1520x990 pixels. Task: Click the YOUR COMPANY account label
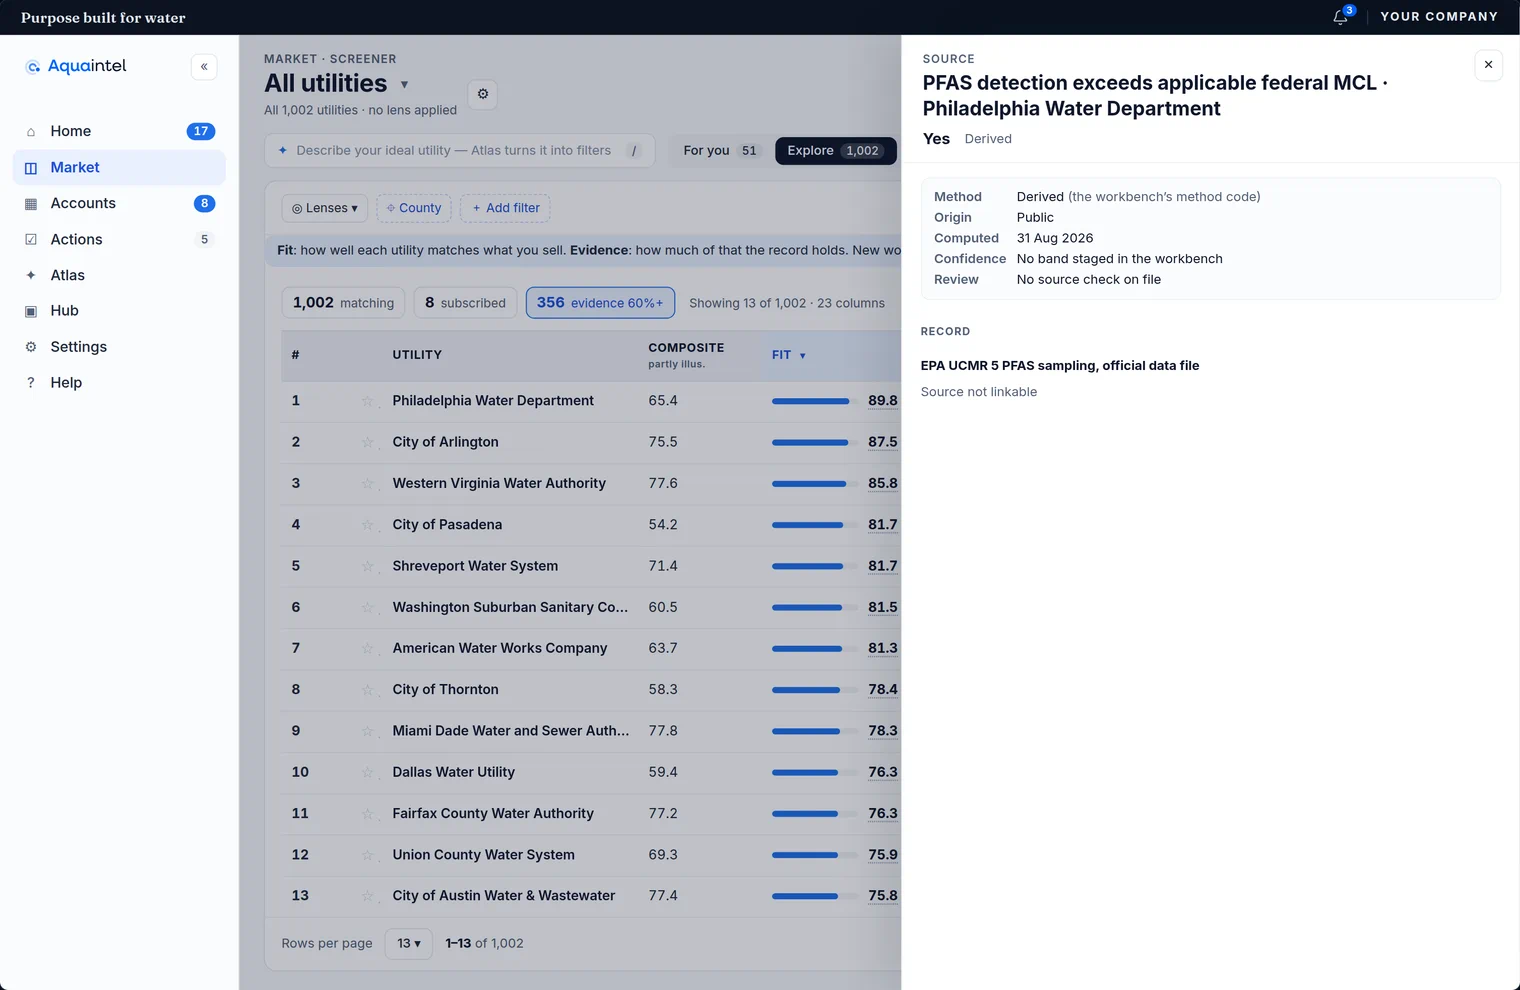pos(1439,17)
